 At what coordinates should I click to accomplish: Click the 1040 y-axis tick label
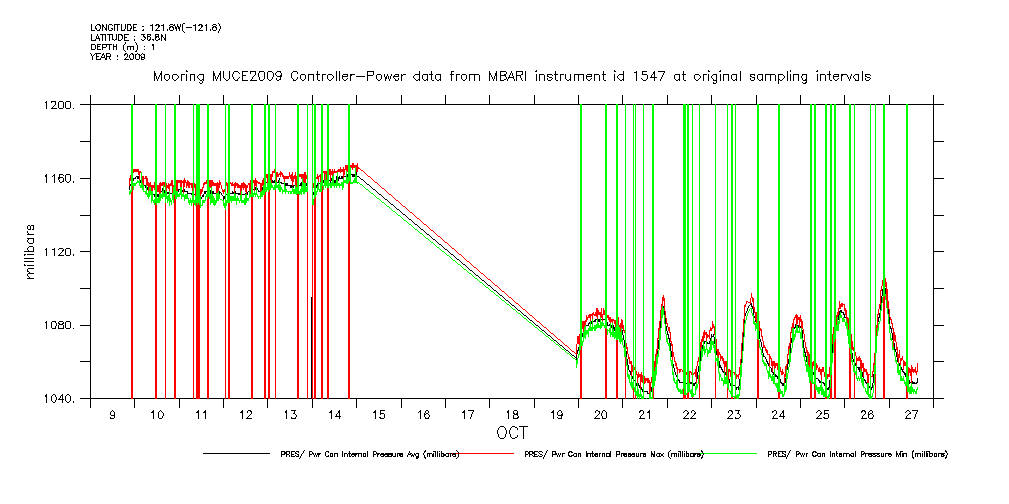[63, 400]
